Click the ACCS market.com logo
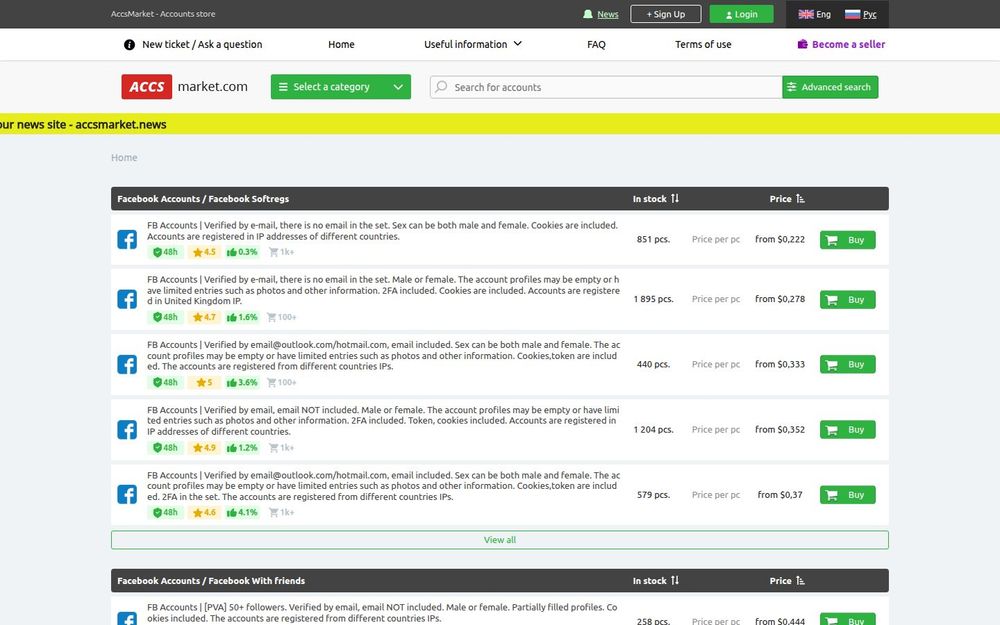This screenshot has width=1000, height=625. click(184, 87)
